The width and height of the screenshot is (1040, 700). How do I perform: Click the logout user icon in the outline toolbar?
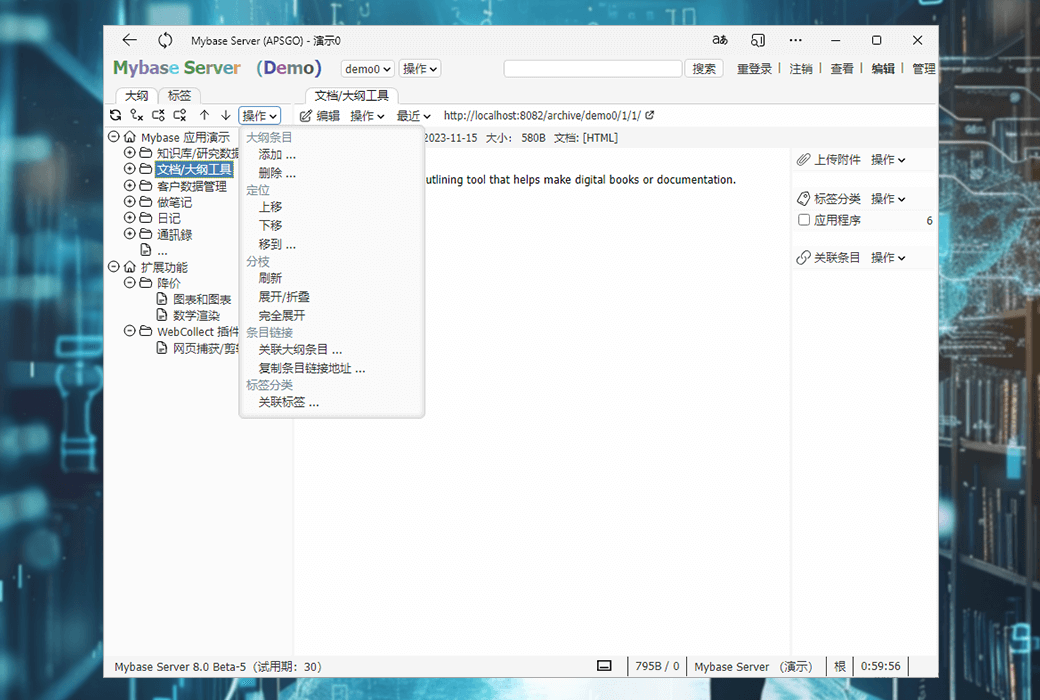pyautogui.click(x=138, y=115)
